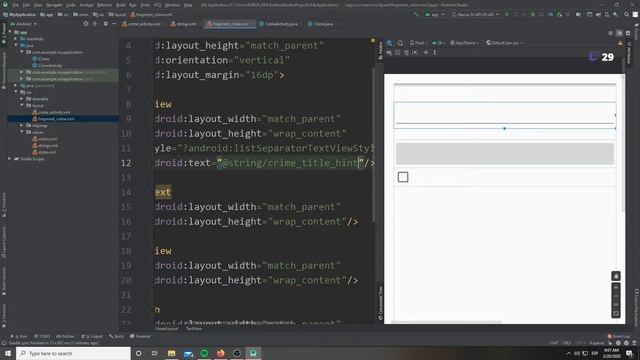Open the app run configuration dropdown
This screenshot has width=640, height=360.
tap(434, 14)
